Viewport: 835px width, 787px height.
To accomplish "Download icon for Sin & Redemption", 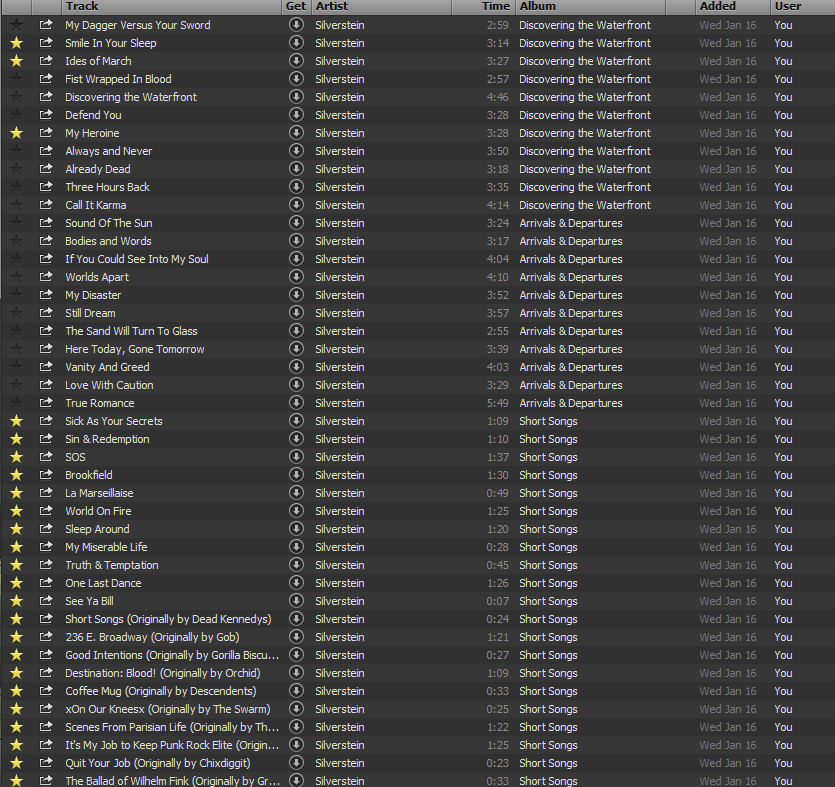I will point(296,439).
